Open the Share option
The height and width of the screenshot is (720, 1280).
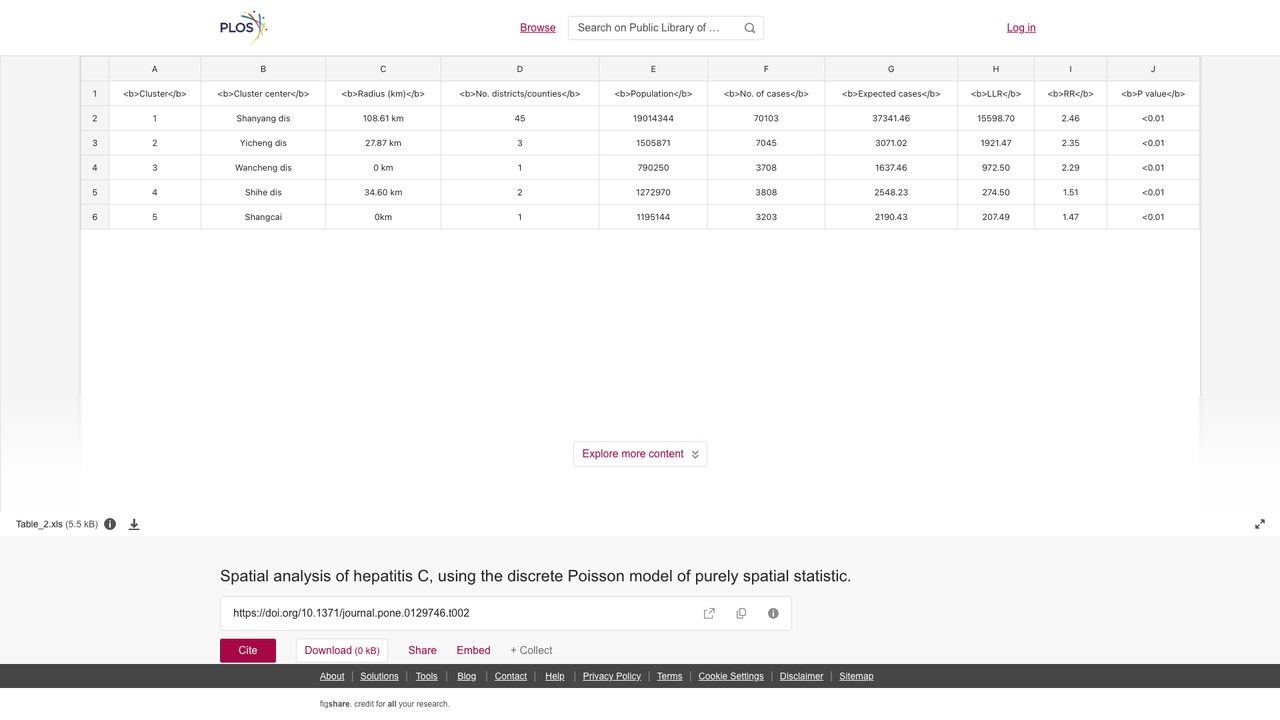coord(422,650)
